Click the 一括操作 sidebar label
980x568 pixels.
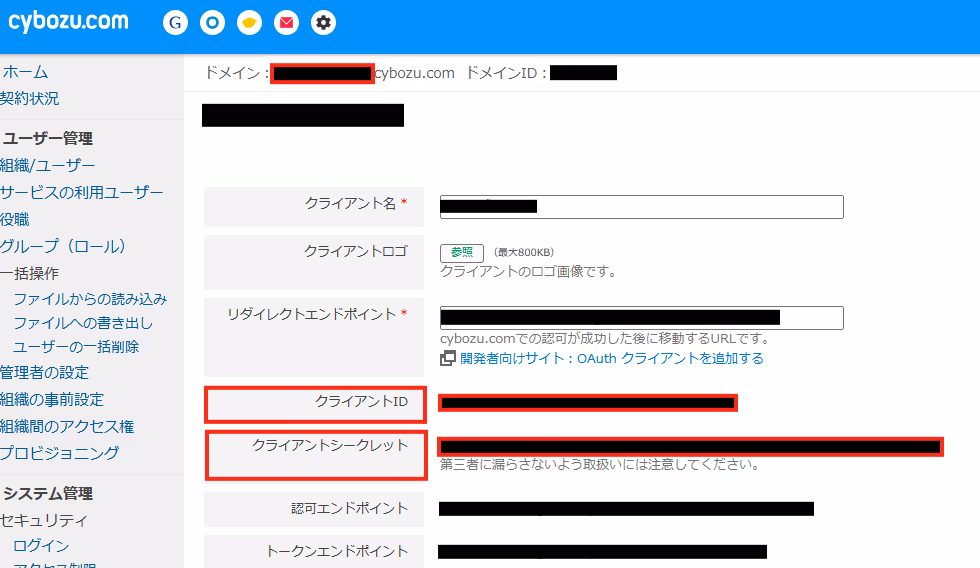[29, 273]
